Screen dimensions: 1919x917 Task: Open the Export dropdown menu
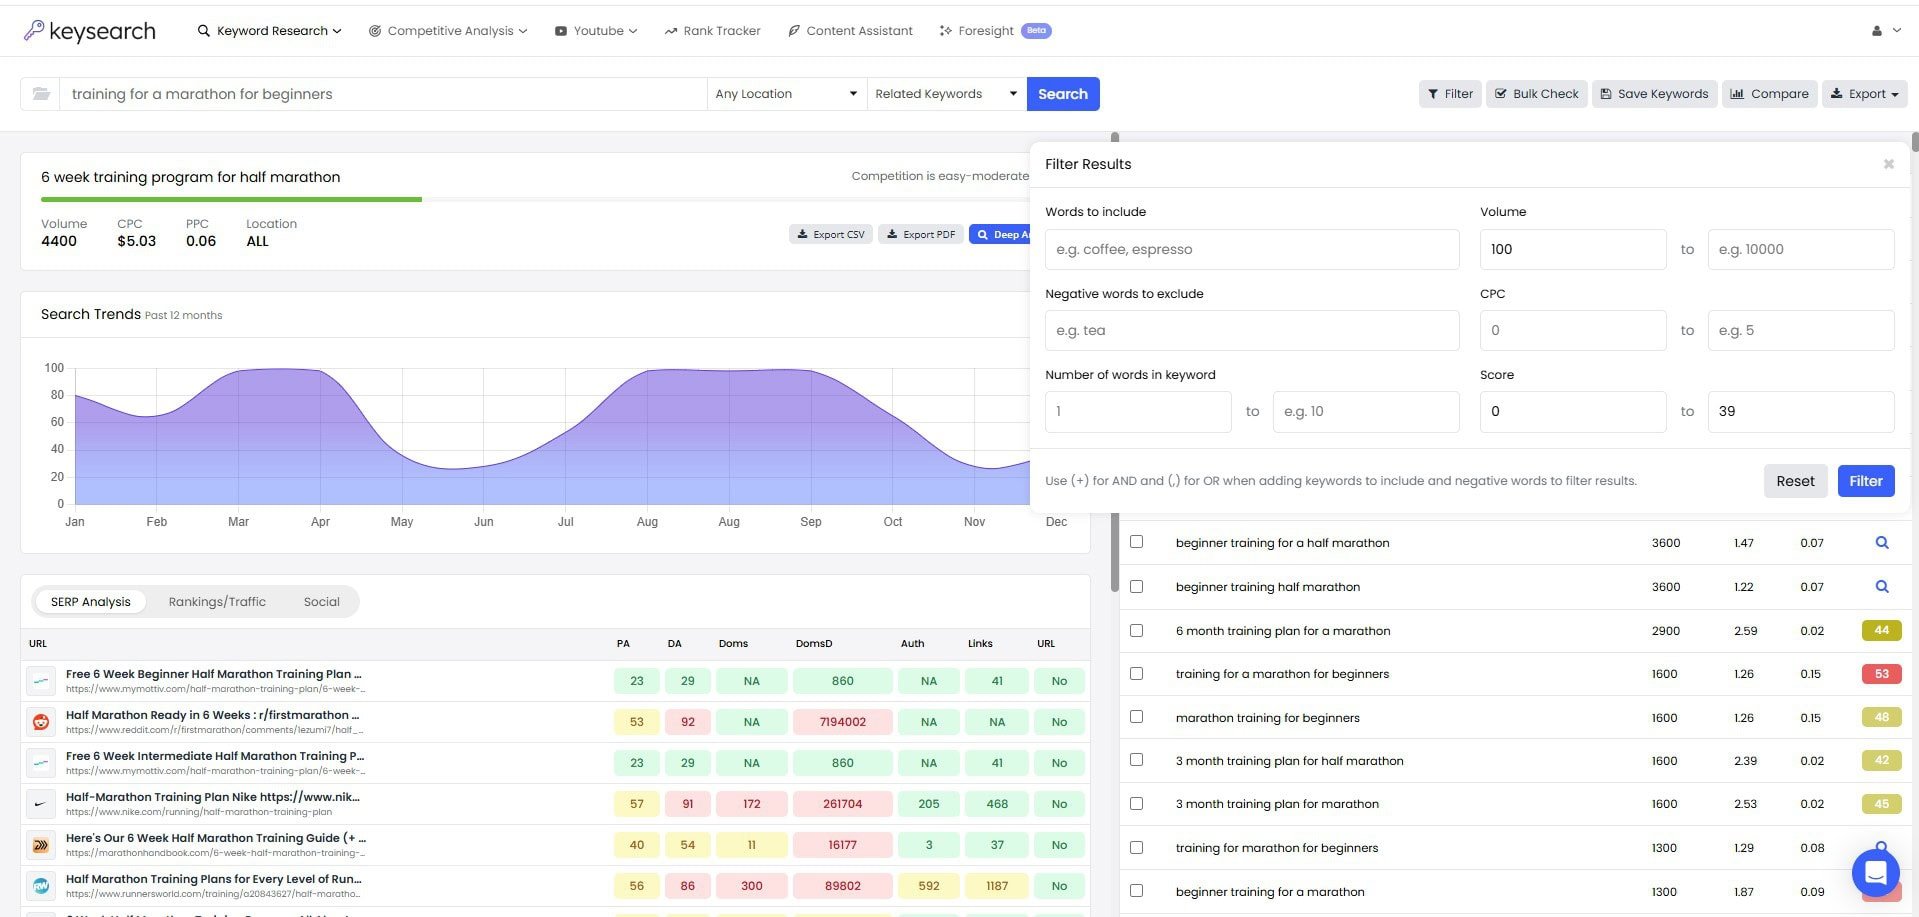click(1864, 93)
